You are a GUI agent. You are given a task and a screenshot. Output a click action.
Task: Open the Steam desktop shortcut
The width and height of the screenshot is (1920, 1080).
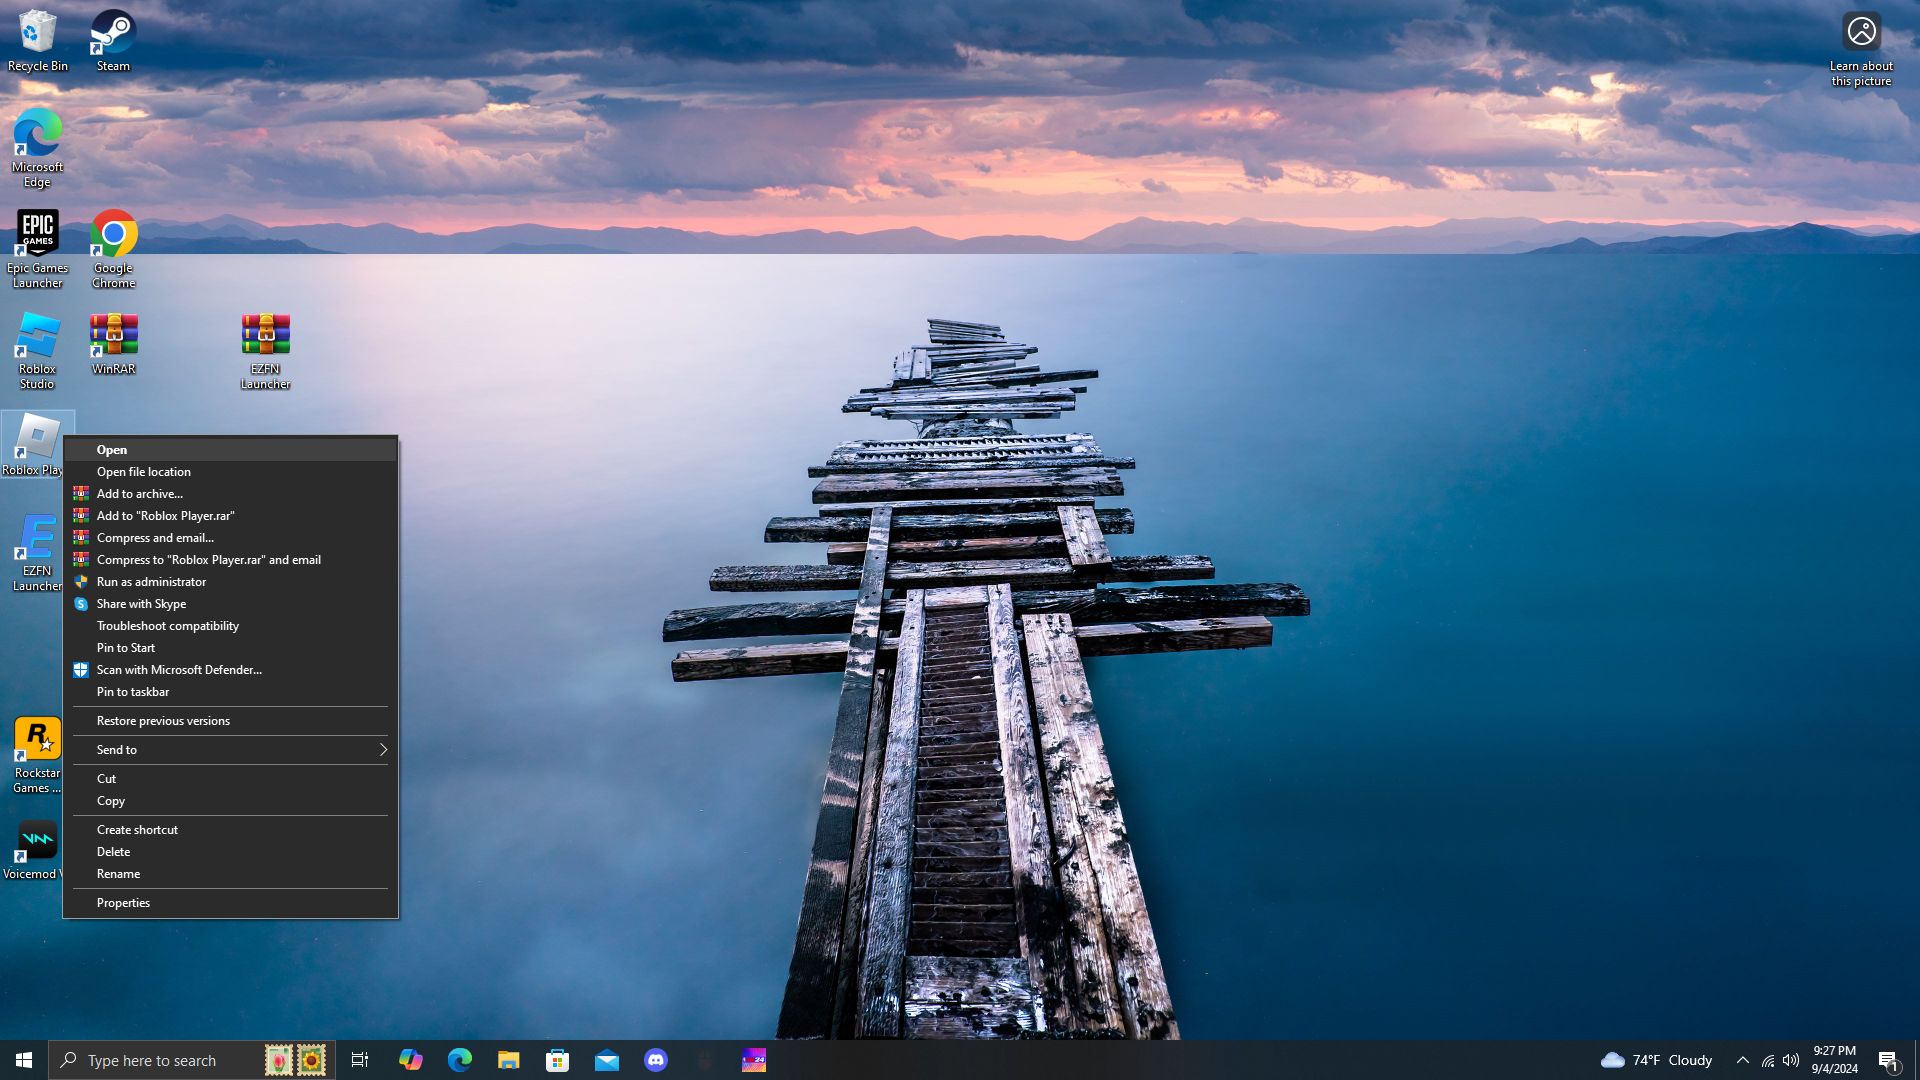(113, 40)
